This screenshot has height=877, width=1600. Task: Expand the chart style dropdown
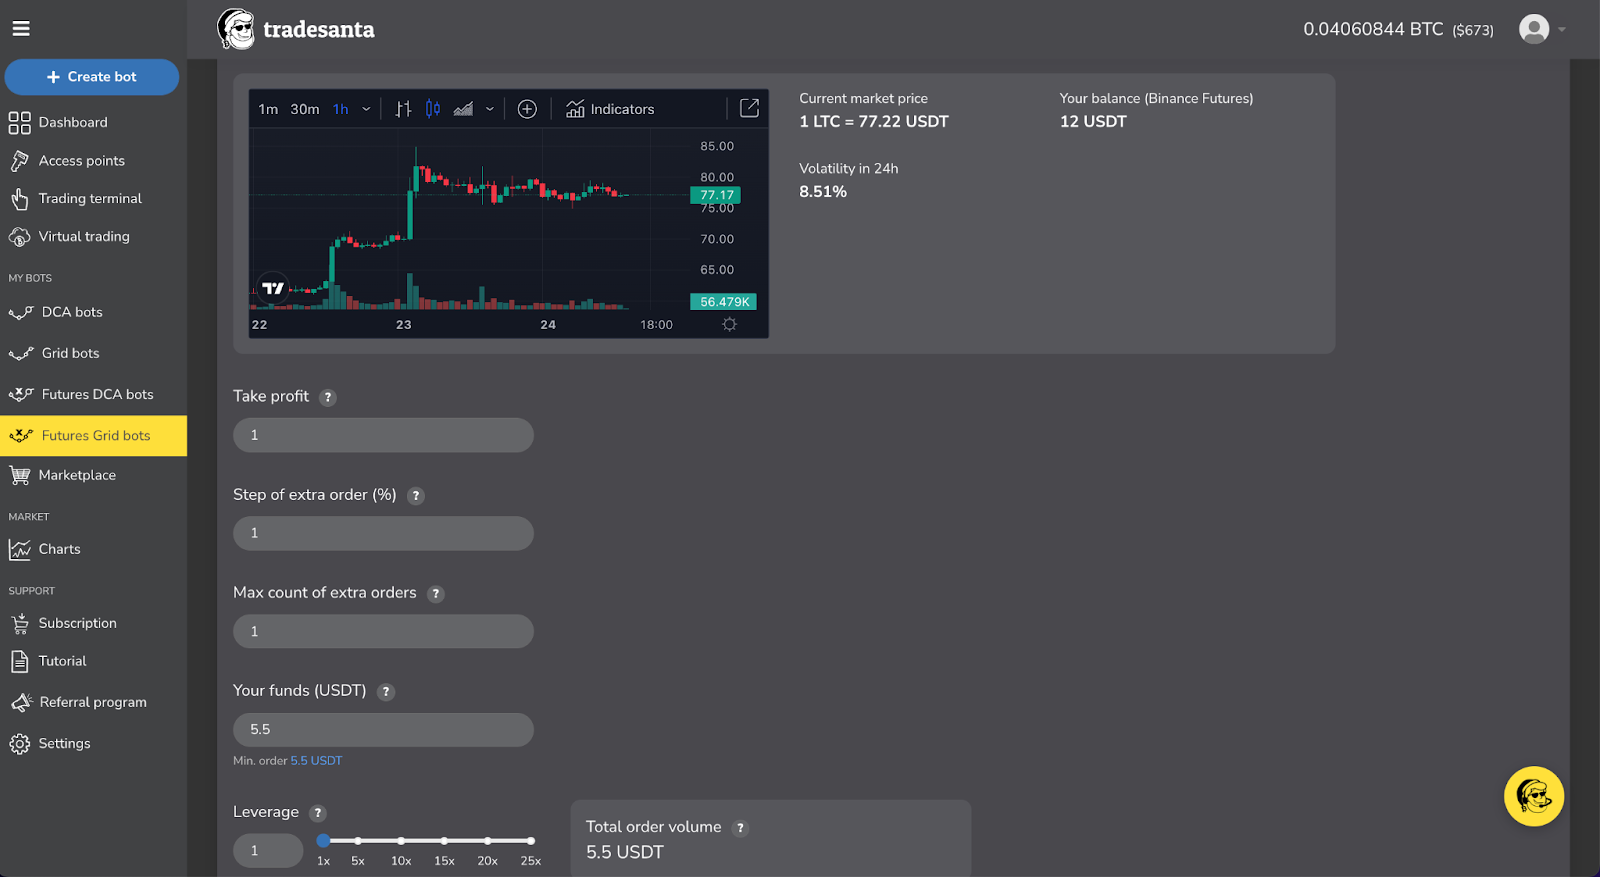click(x=489, y=109)
